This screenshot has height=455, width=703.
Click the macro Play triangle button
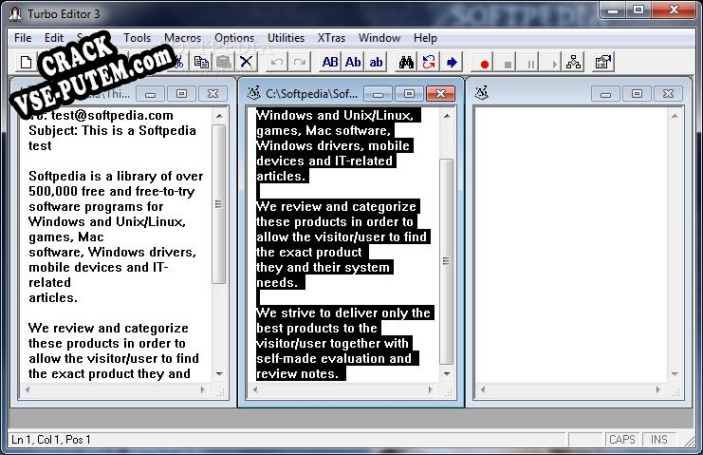click(x=554, y=63)
